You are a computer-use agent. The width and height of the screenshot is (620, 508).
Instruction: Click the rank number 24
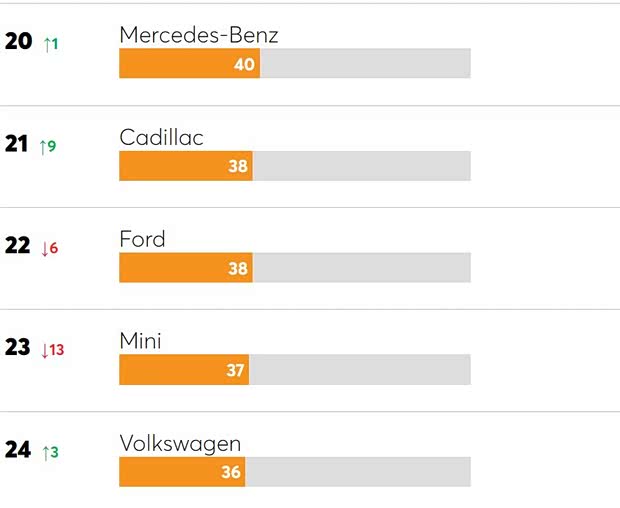[x=18, y=451]
